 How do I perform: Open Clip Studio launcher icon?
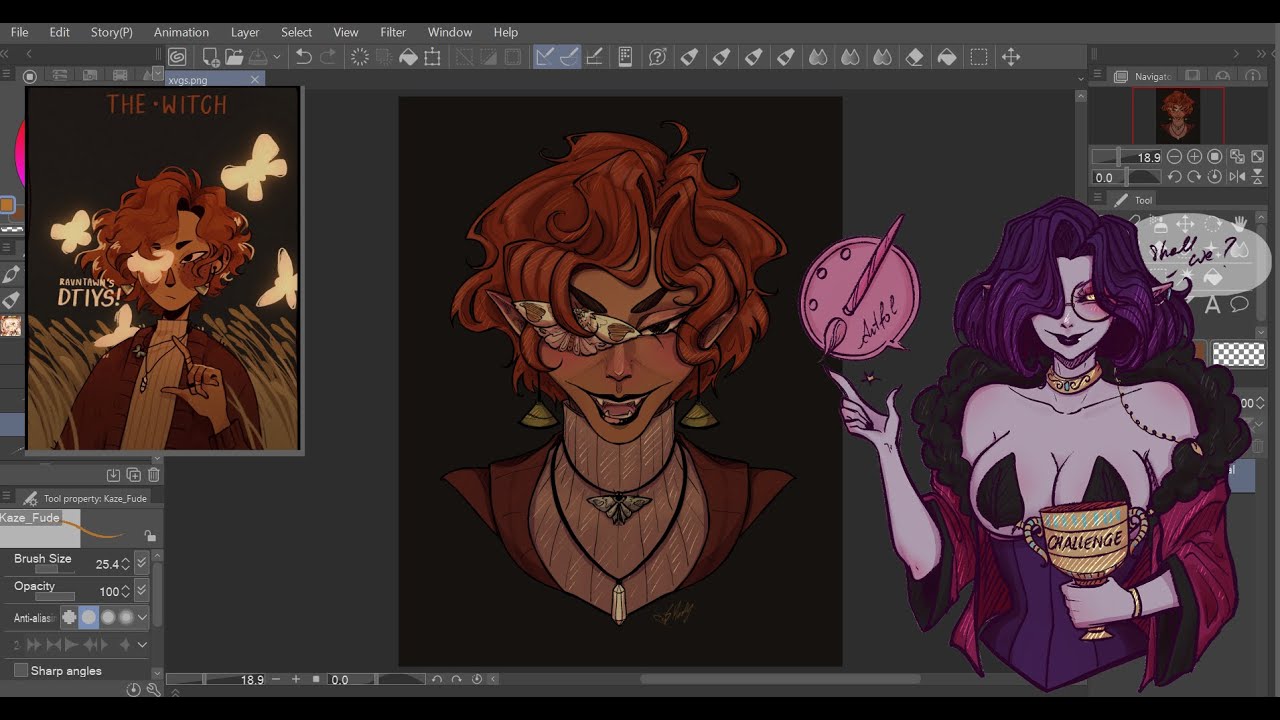pos(177,57)
